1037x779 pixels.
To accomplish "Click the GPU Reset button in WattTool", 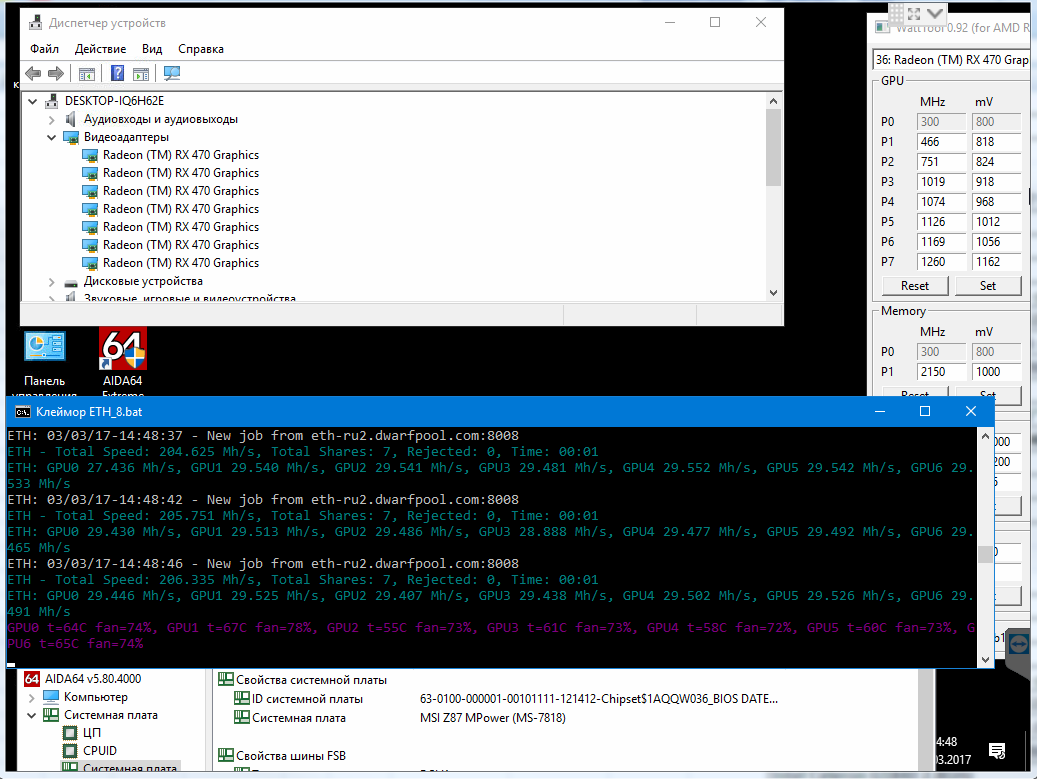I will pos(914,285).
